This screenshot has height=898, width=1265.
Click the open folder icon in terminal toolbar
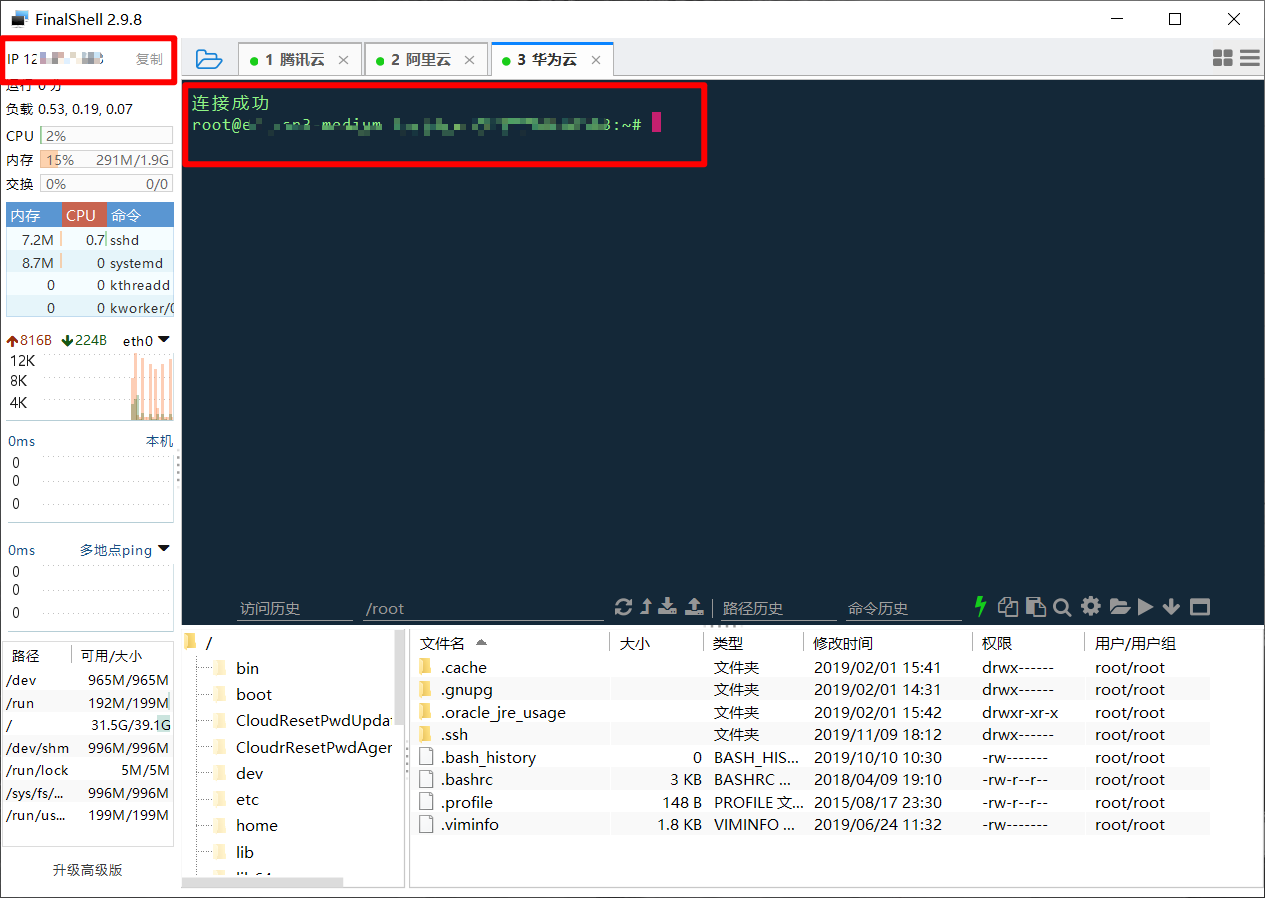click(x=1119, y=607)
